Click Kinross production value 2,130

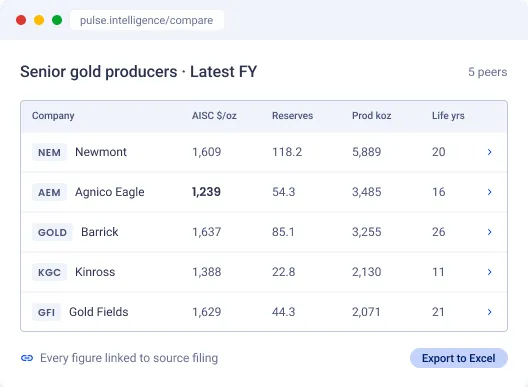pyautogui.click(x=367, y=272)
